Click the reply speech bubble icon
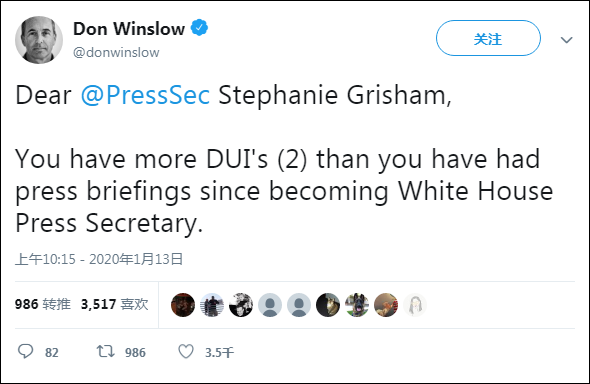This screenshot has width=590, height=384. (26, 352)
